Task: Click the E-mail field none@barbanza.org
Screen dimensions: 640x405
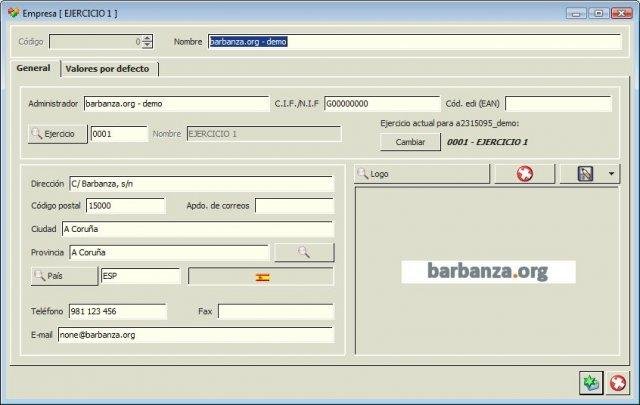Action: (196, 335)
